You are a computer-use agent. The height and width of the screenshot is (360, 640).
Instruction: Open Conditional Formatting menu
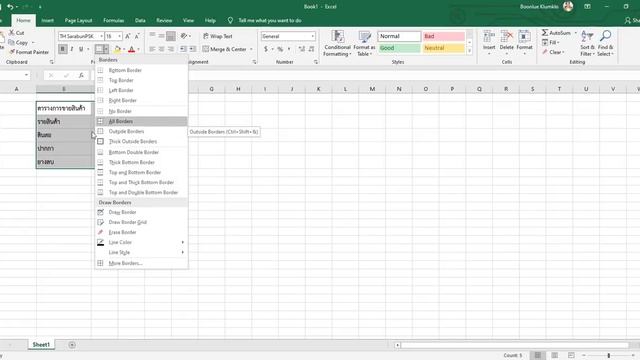coord(337,43)
